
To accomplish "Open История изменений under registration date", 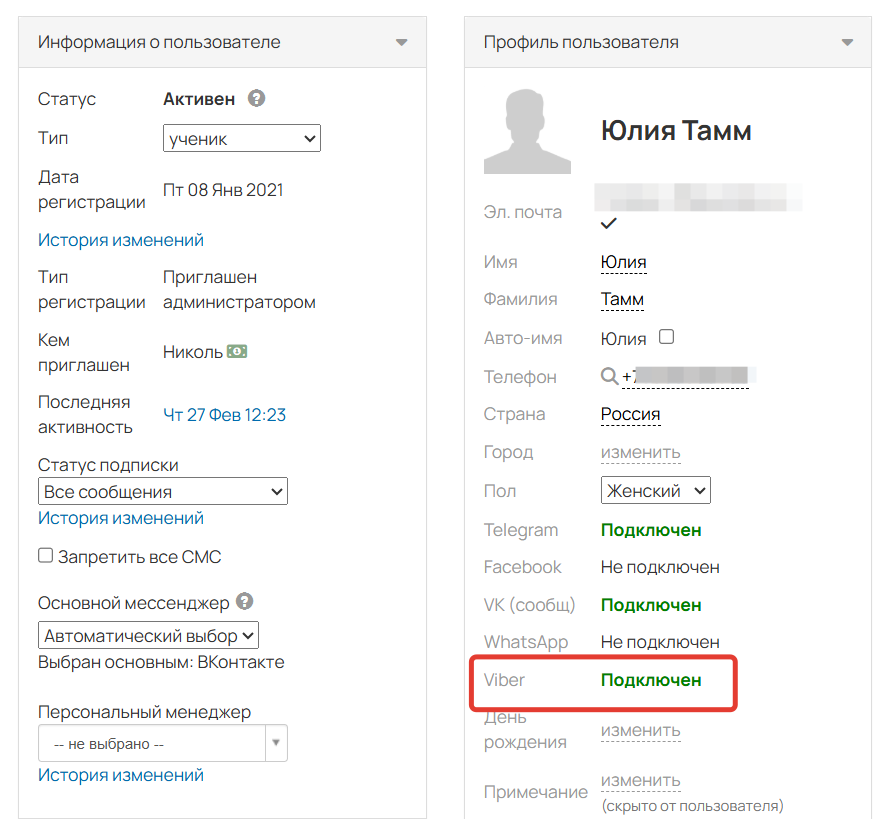I will coord(121,240).
